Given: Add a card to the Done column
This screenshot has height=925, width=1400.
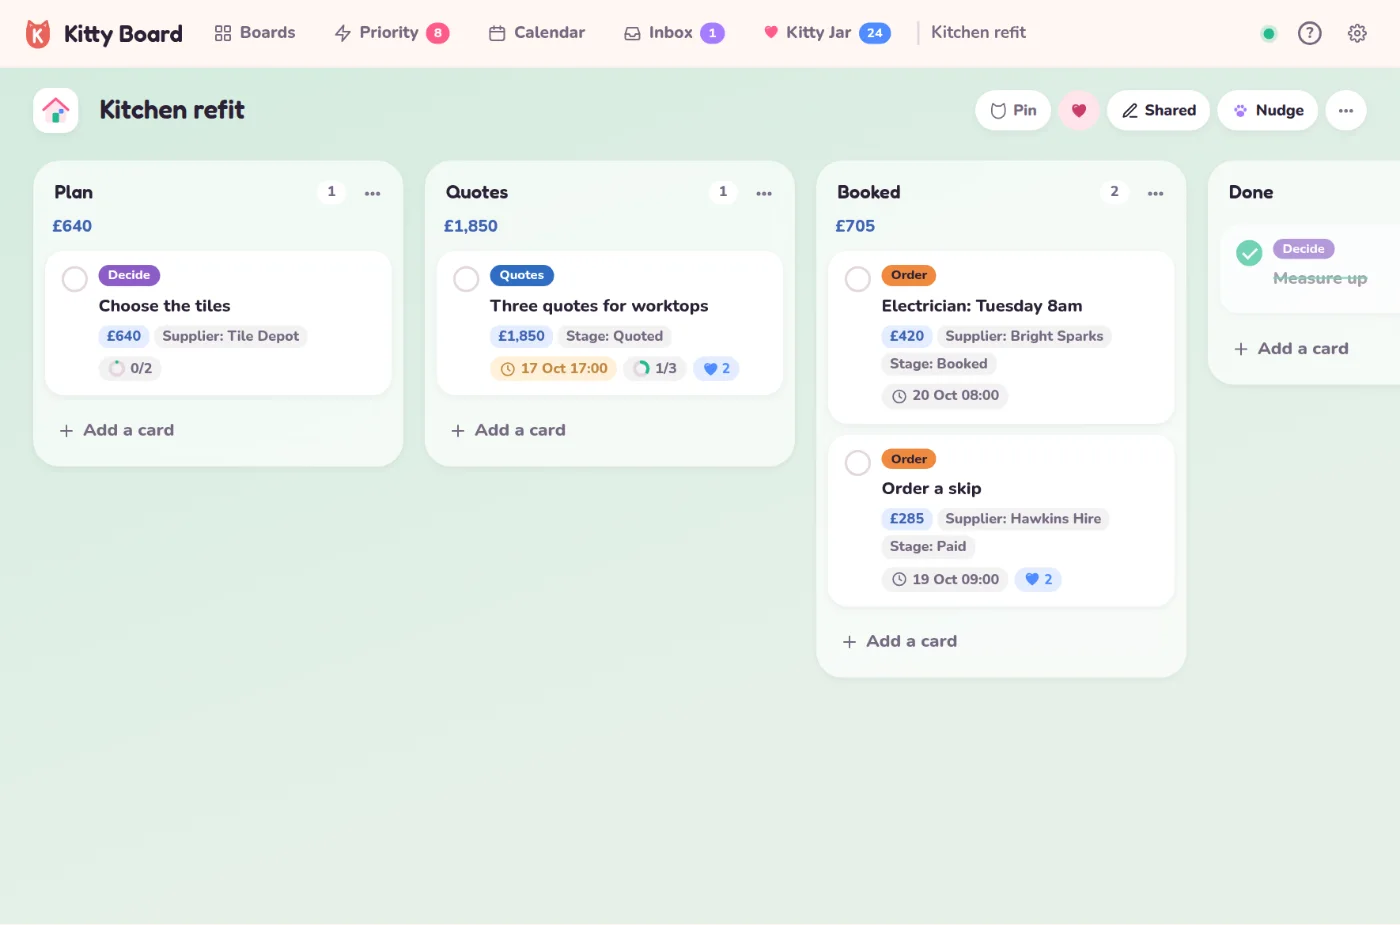Looking at the screenshot, I should point(1292,348).
